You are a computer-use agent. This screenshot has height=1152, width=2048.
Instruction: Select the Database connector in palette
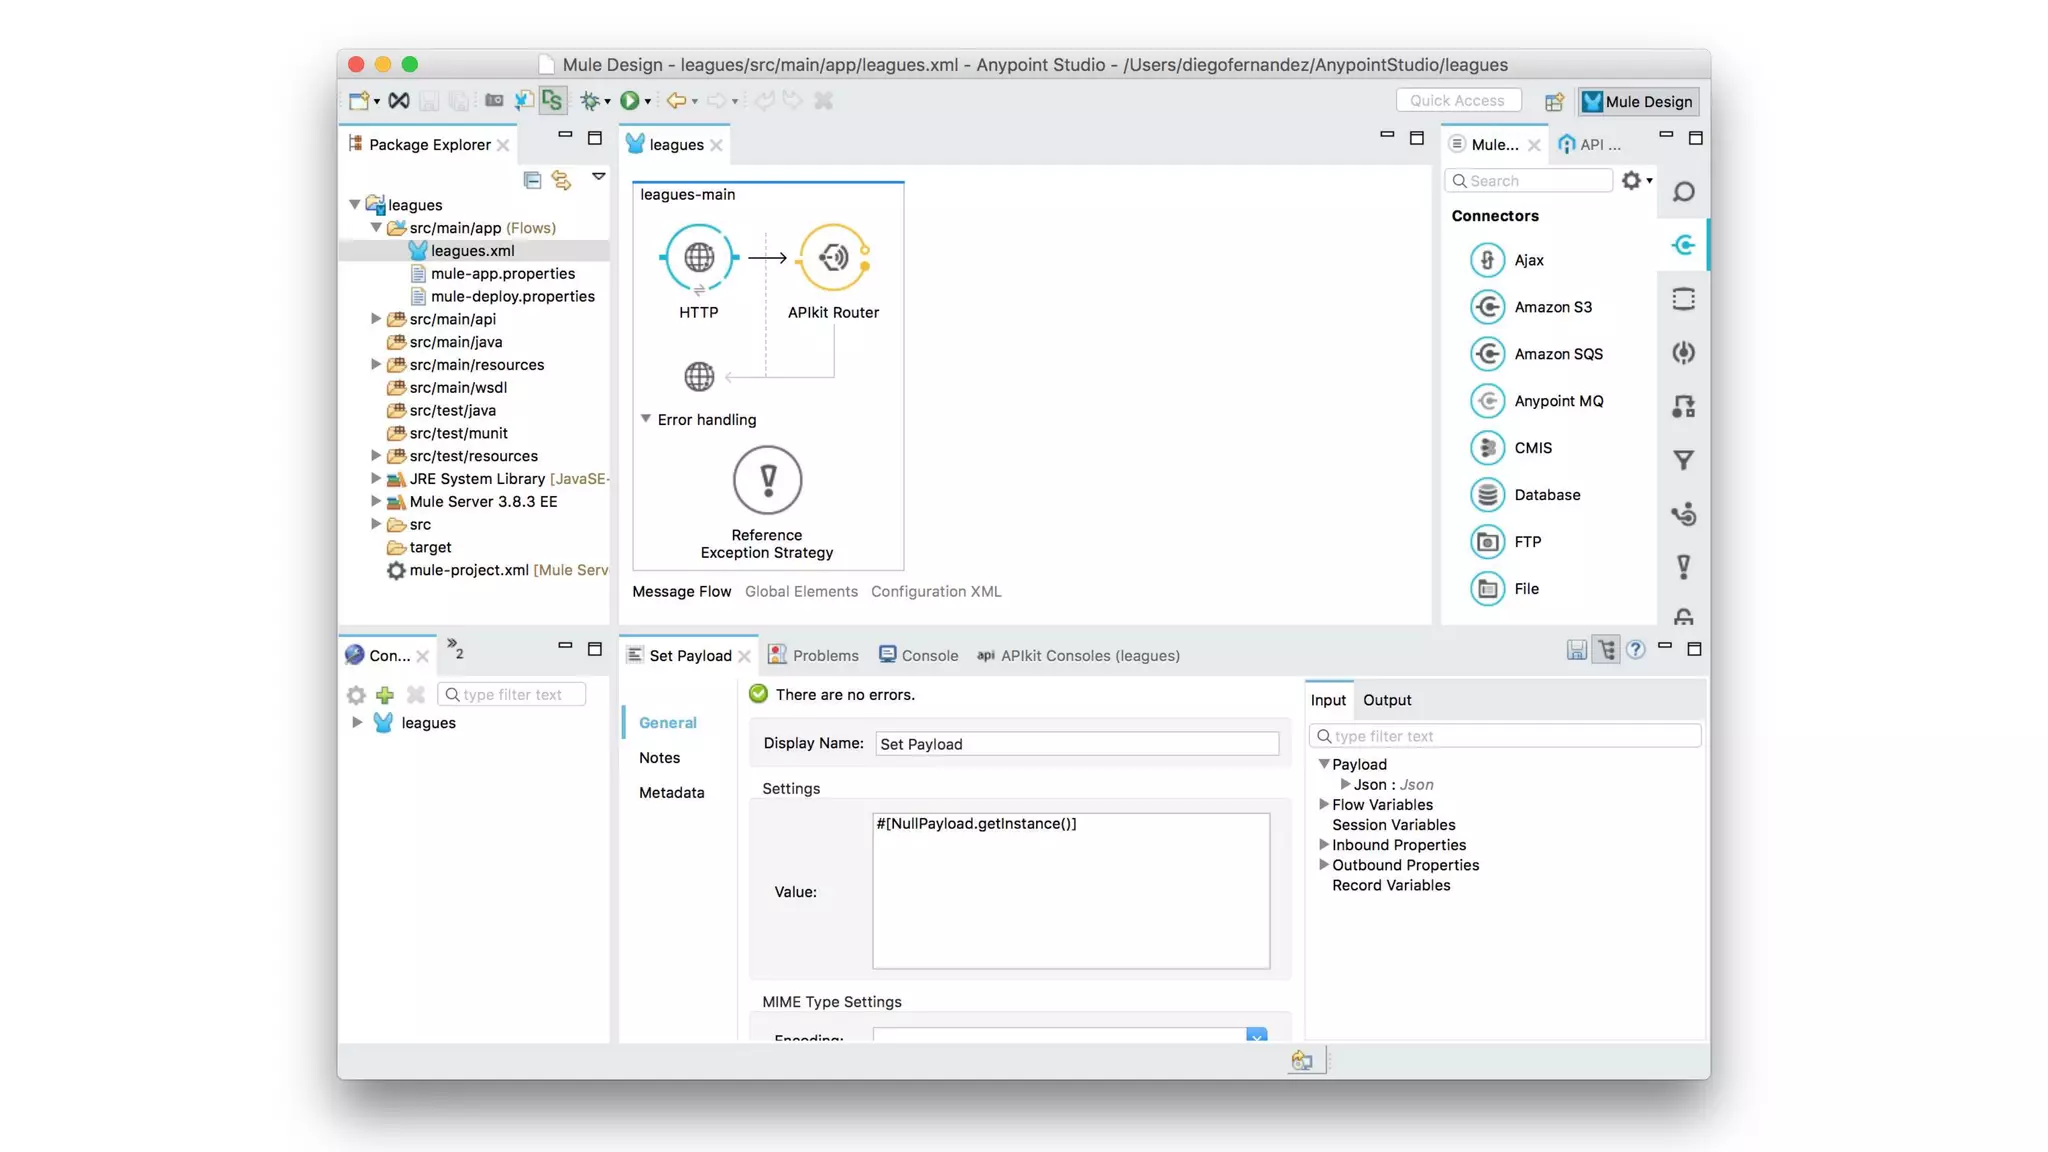1546,495
